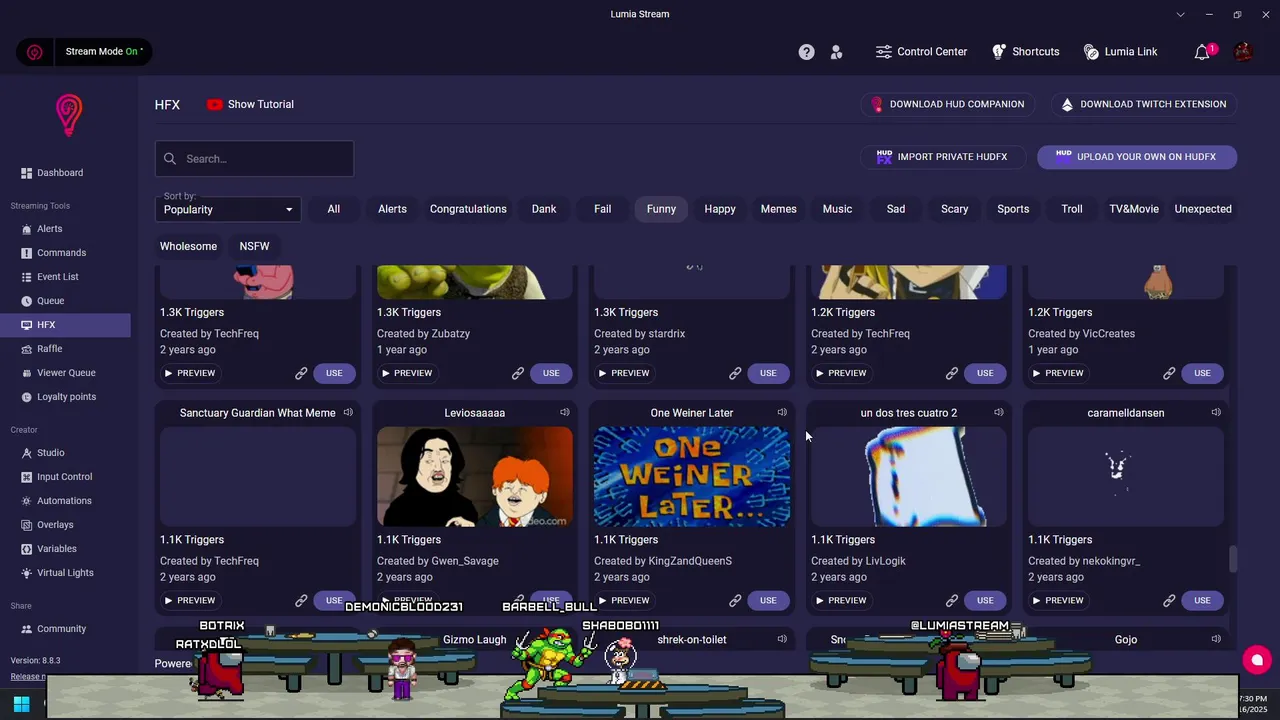Viewport: 1280px width, 720px height.
Task: Open the Control Center
Action: (x=921, y=52)
